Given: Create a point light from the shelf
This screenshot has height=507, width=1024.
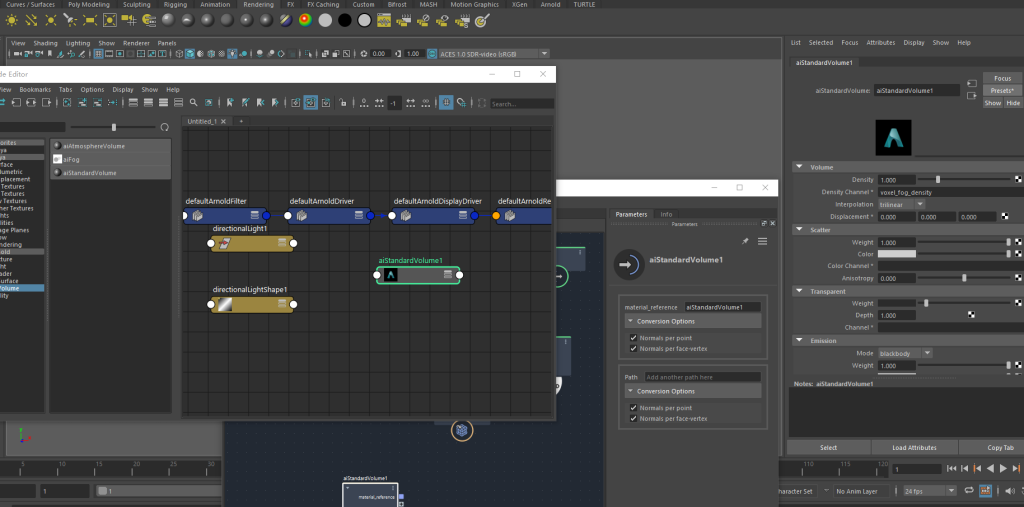Looking at the screenshot, I should click(50, 20).
